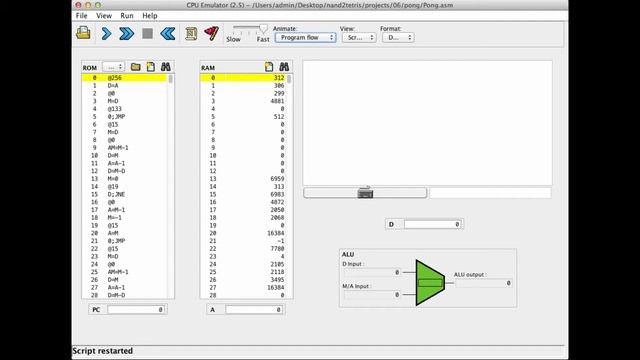Select ROM row 18 'M=-1'

click(x=124, y=217)
